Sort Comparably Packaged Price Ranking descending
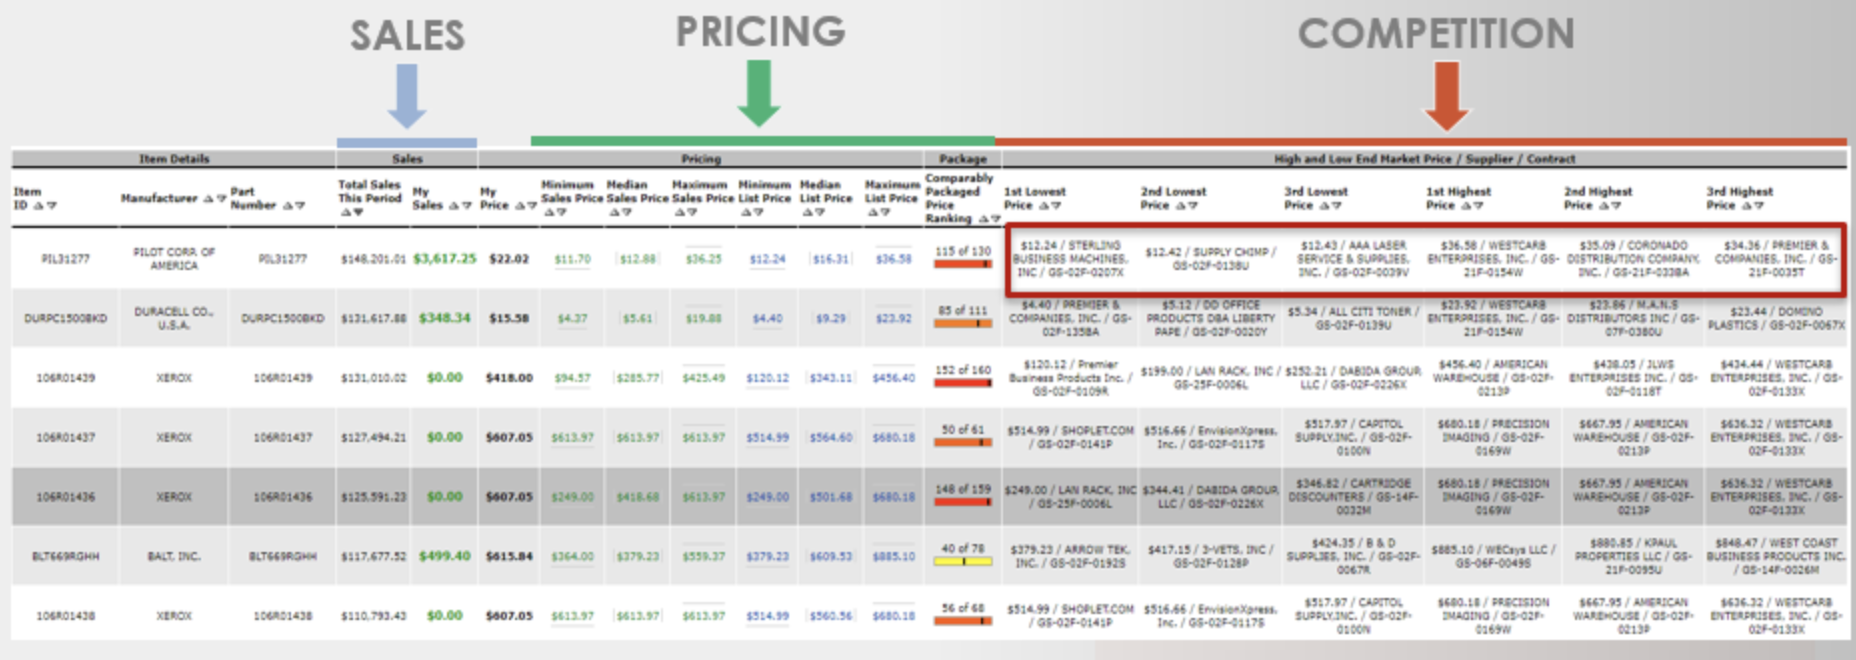Viewport: 1856px width, 660px height. (x=995, y=219)
